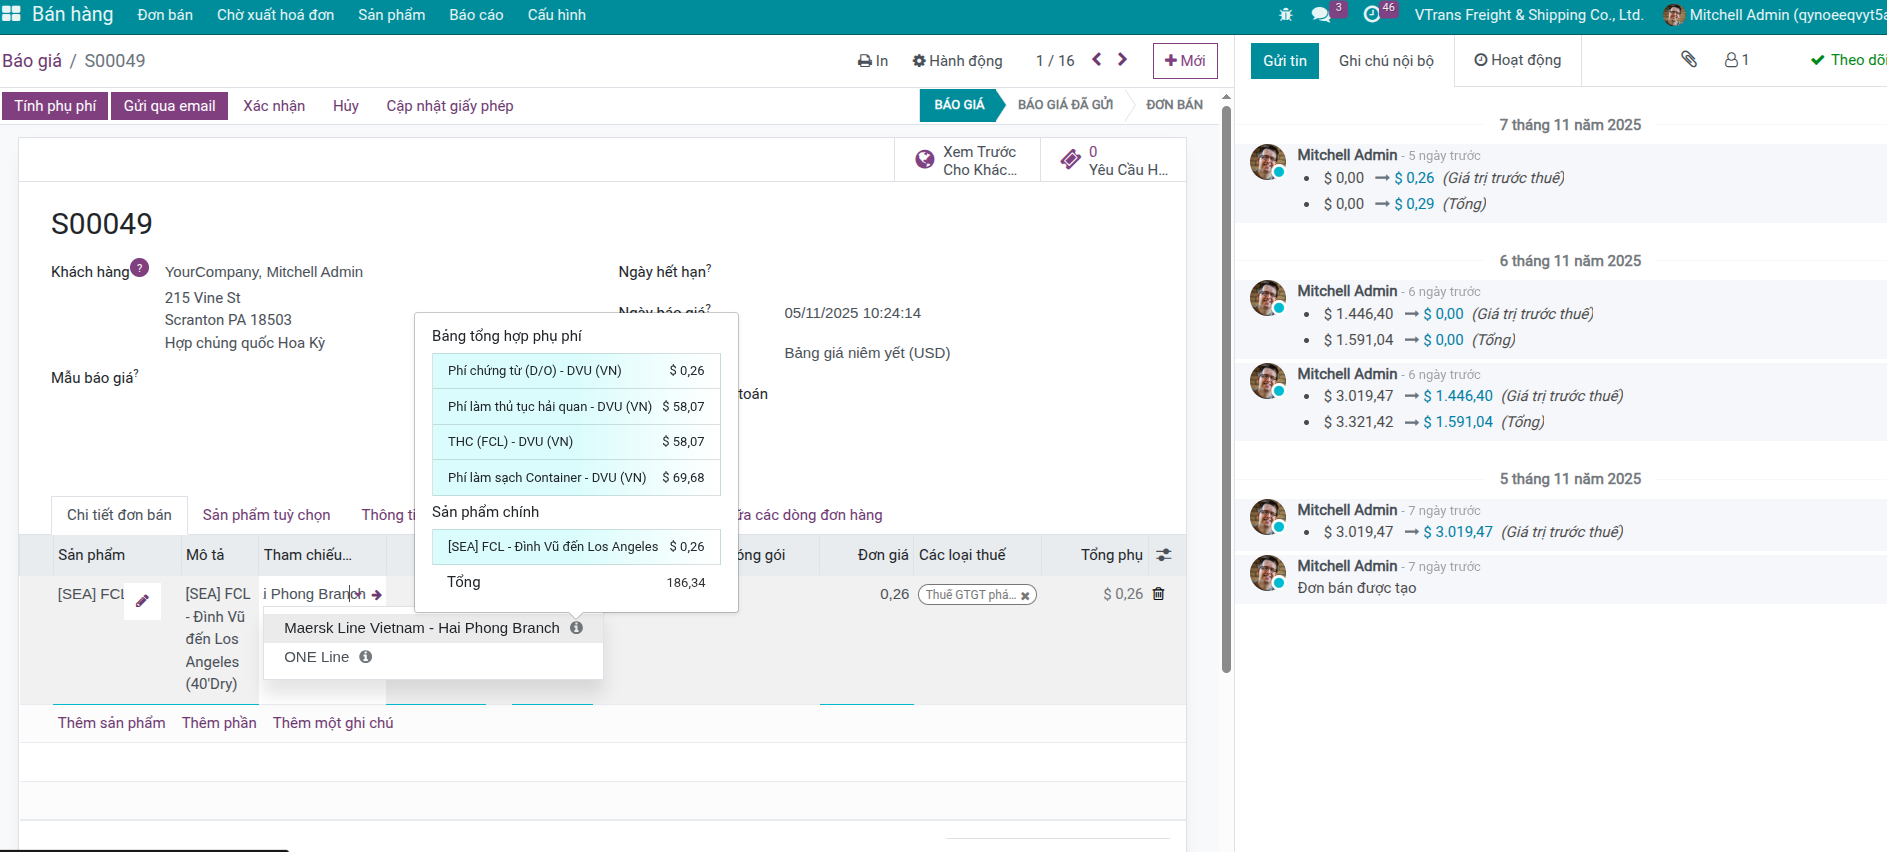
Task: Click the ĐƠN BÁN status stage
Action: tap(1174, 105)
